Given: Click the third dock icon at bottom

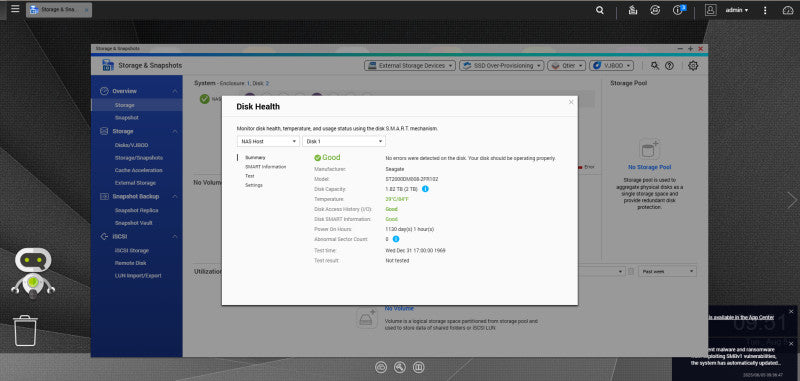Looking at the screenshot, I should [x=419, y=367].
